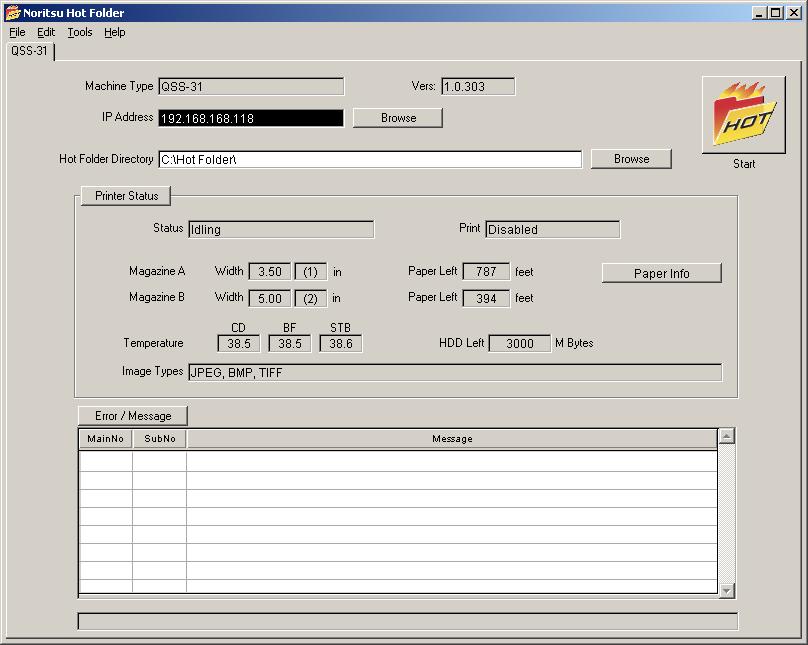The image size is (808, 645).
Task: Click the message list scroll up arrow
Action: pyautogui.click(x=727, y=436)
